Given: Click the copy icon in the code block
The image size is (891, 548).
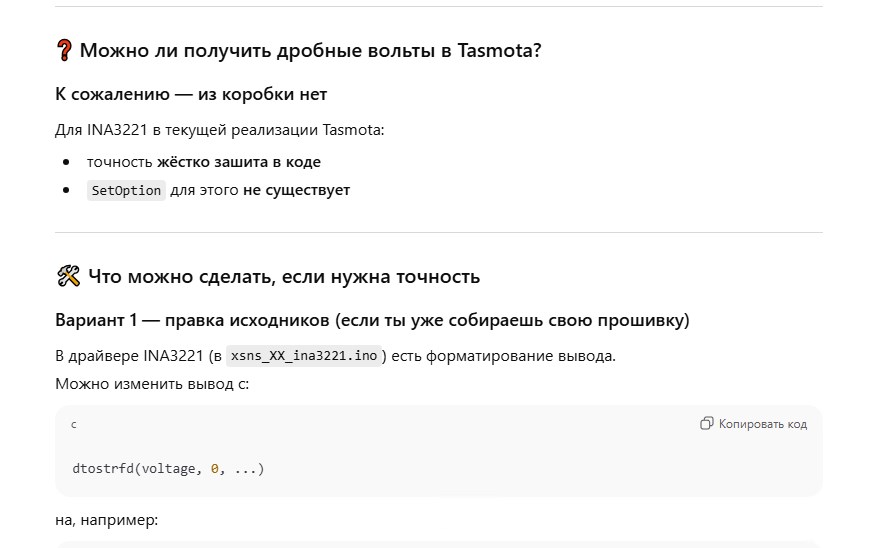Looking at the screenshot, I should pyautogui.click(x=707, y=424).
